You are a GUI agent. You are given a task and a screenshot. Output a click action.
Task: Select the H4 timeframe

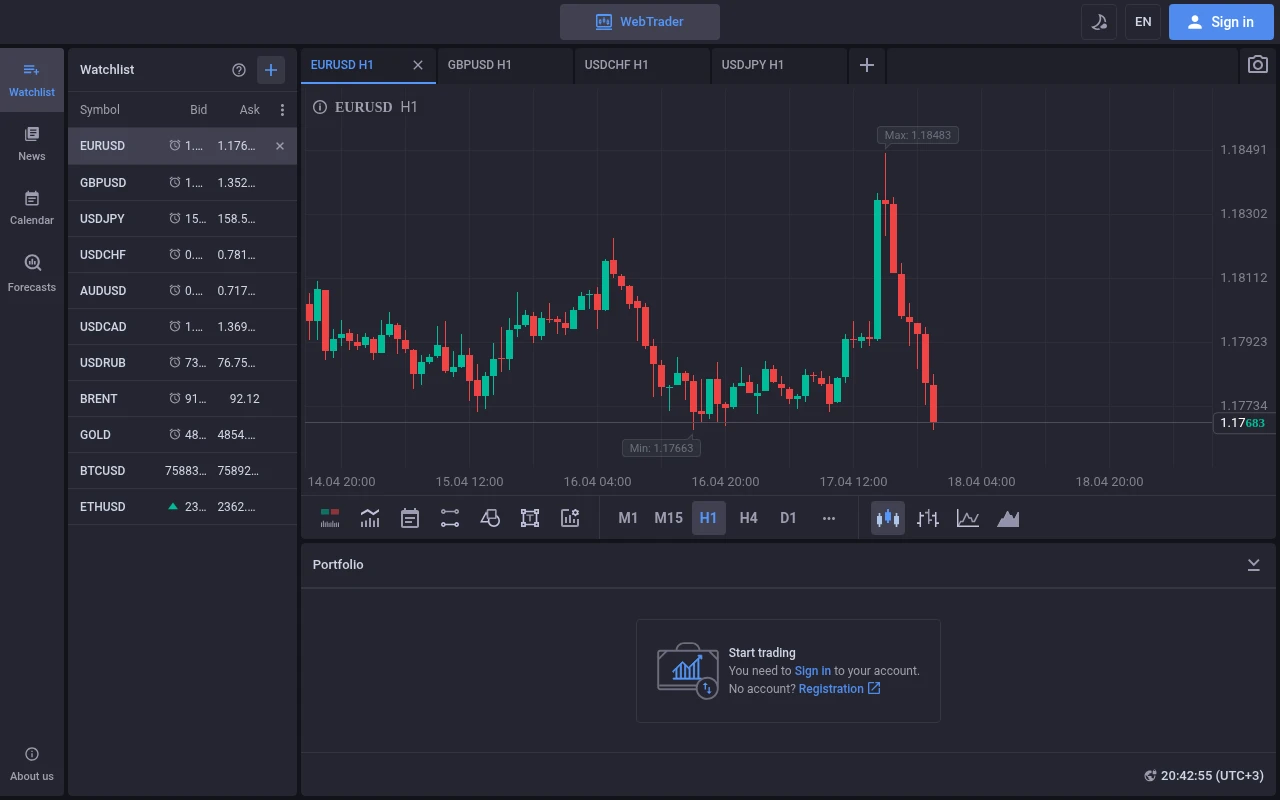tap(748, 518)
